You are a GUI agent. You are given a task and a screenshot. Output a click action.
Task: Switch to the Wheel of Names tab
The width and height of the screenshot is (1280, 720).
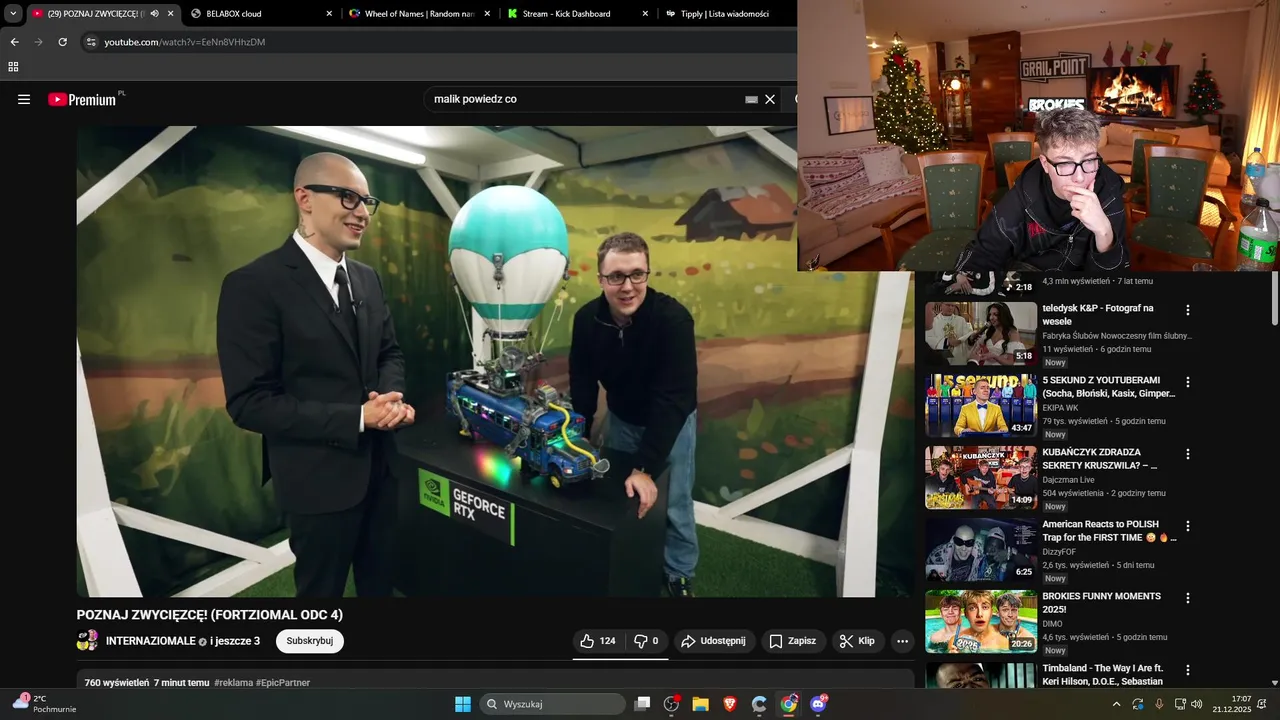(418, 14)
